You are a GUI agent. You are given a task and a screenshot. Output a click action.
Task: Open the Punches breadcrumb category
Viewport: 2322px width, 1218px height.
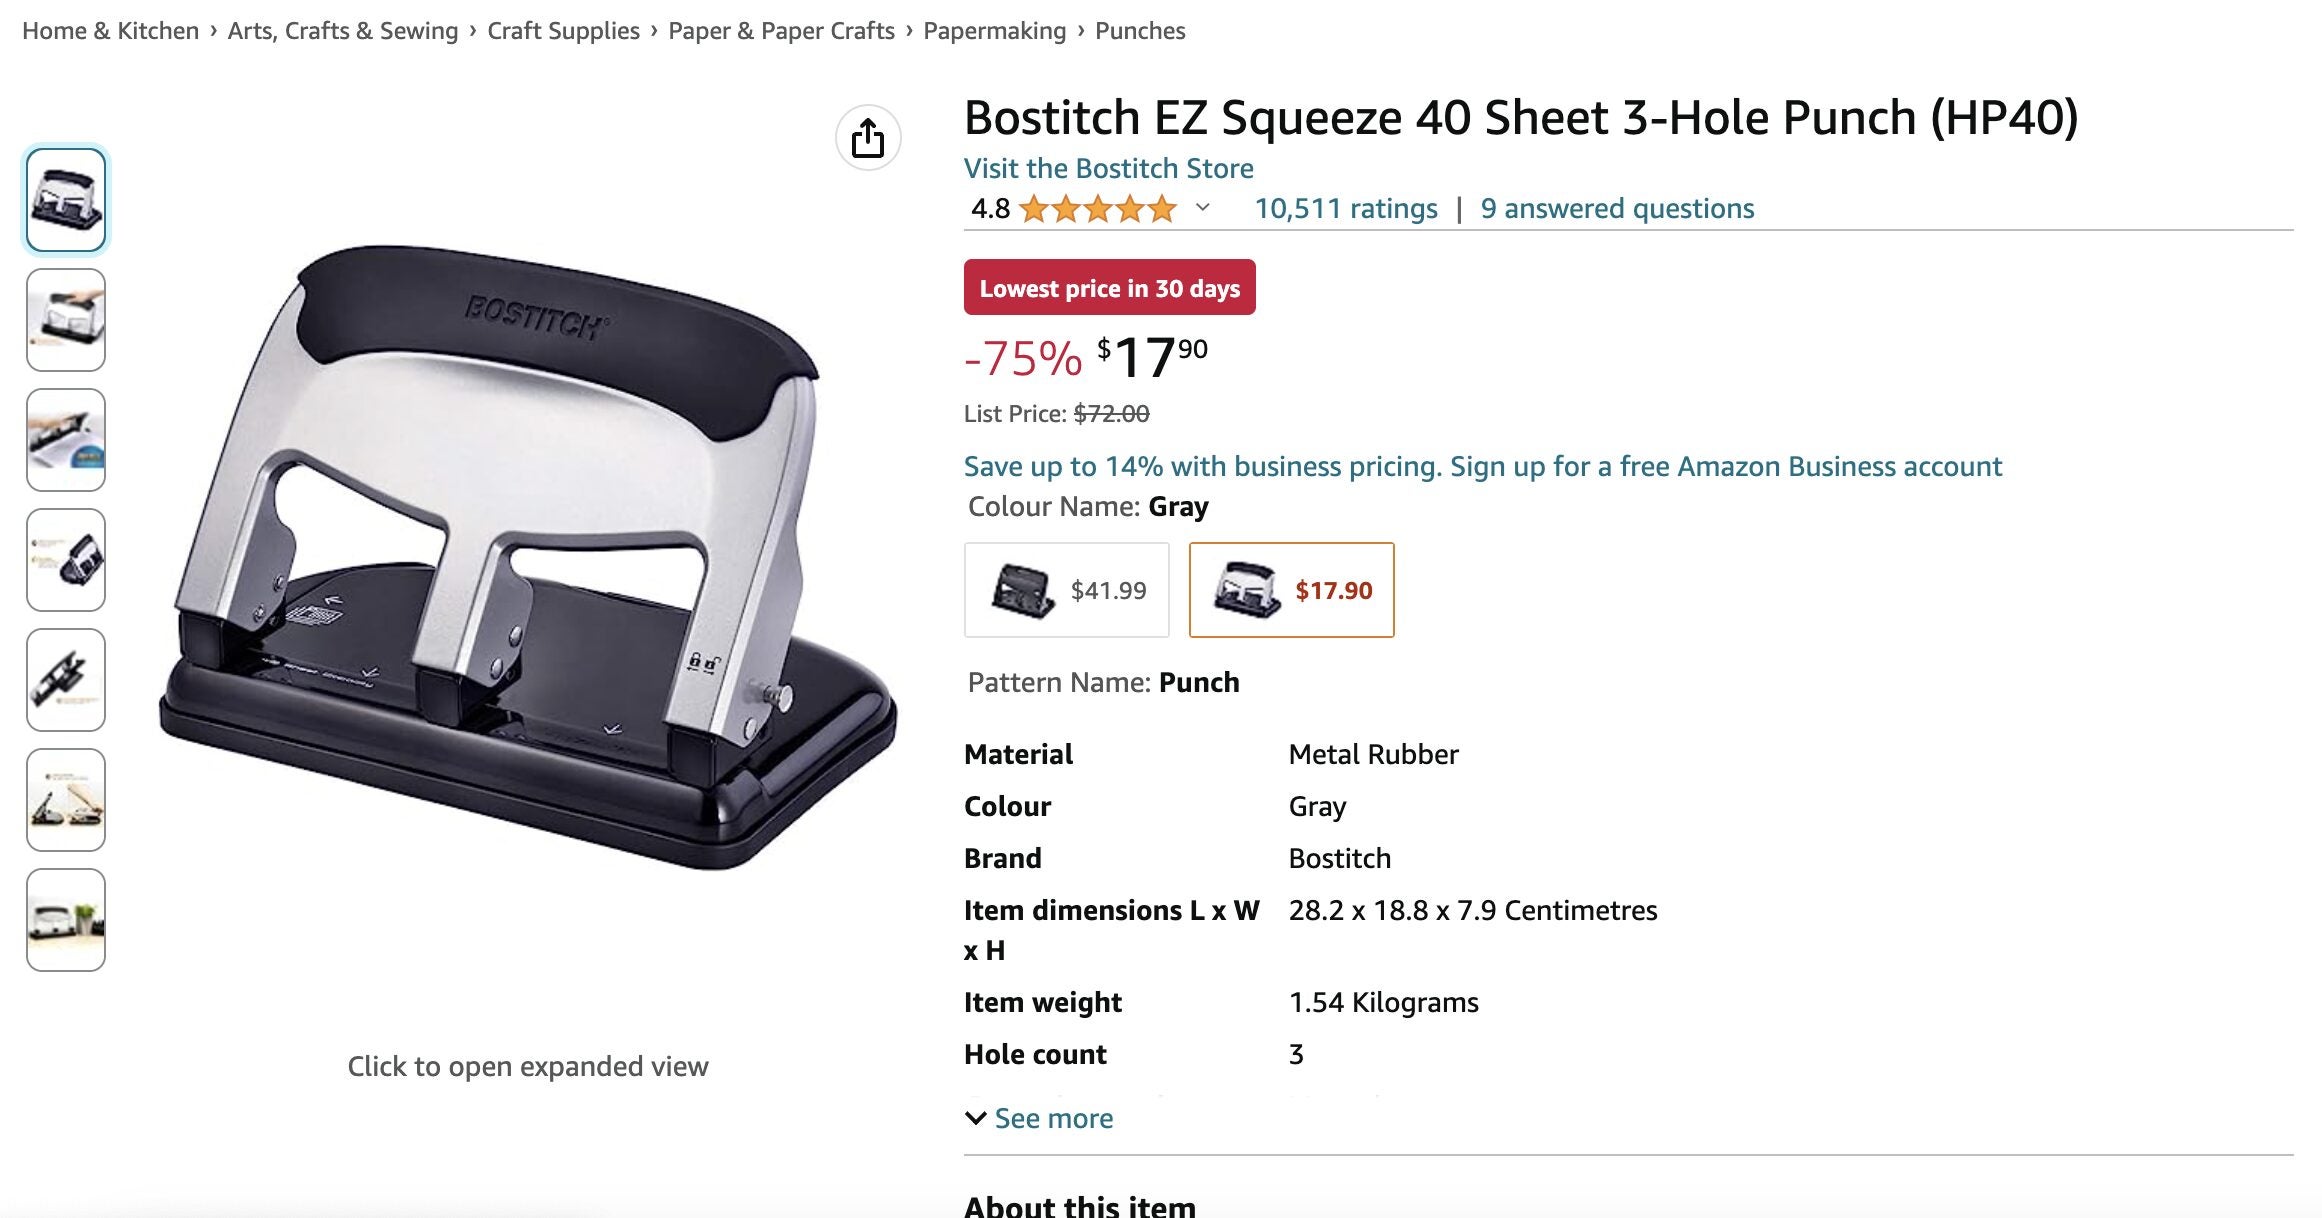click(x=1140, y=31)
